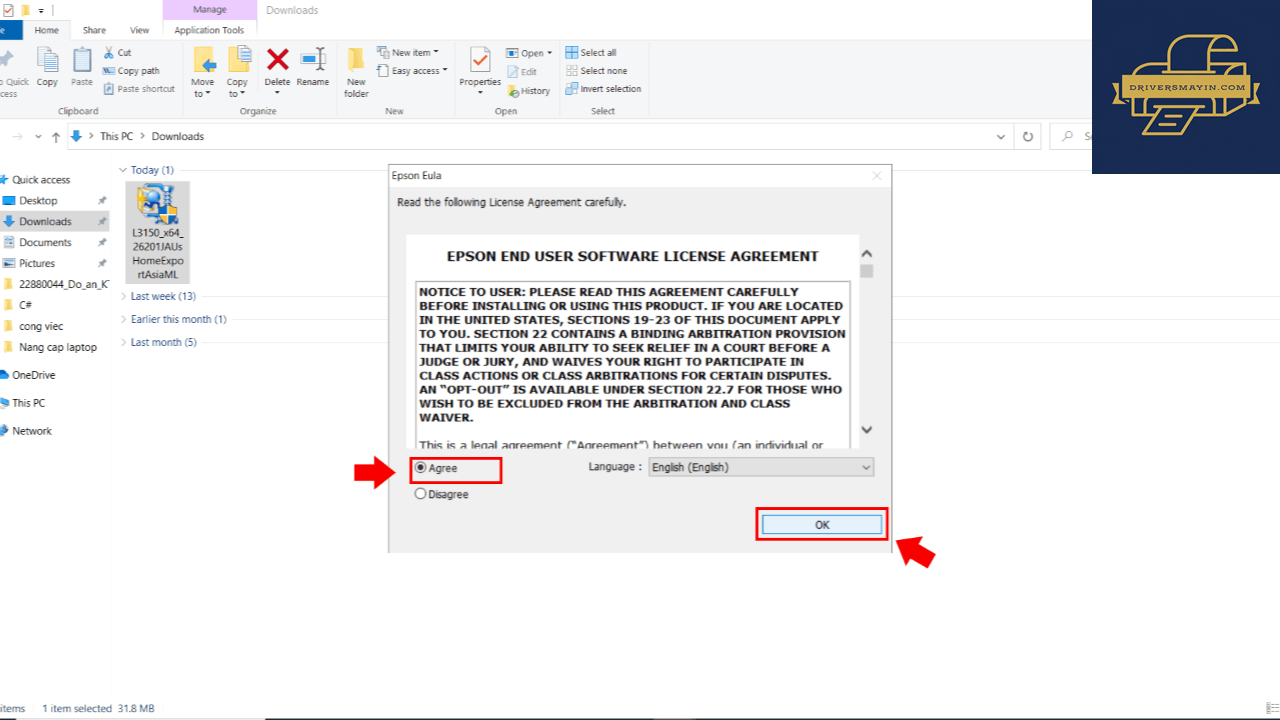Click the Open button in the ribbon
Viewport: 1280px width, 720px height.
click(x=529, y=53)
